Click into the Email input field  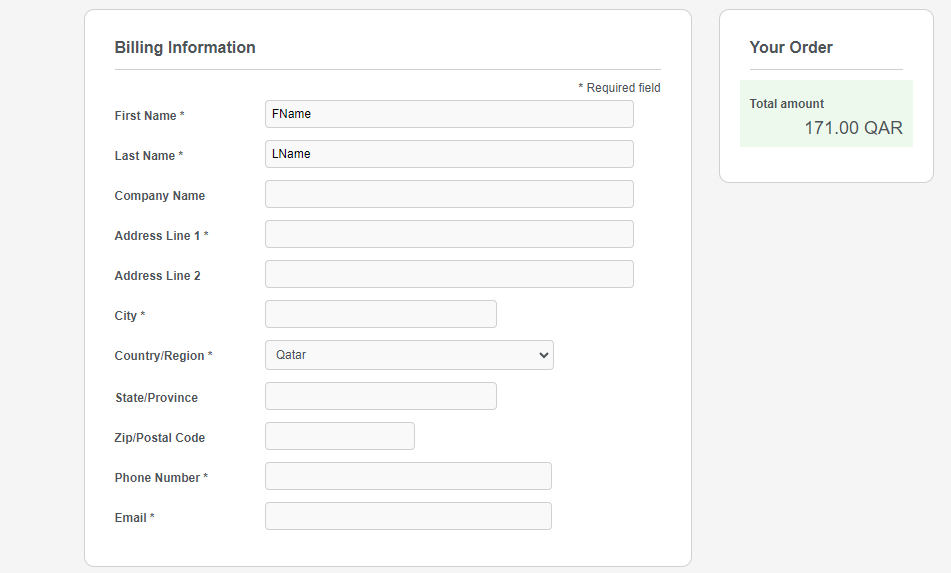pyautogui.click(x=408, y=516)
